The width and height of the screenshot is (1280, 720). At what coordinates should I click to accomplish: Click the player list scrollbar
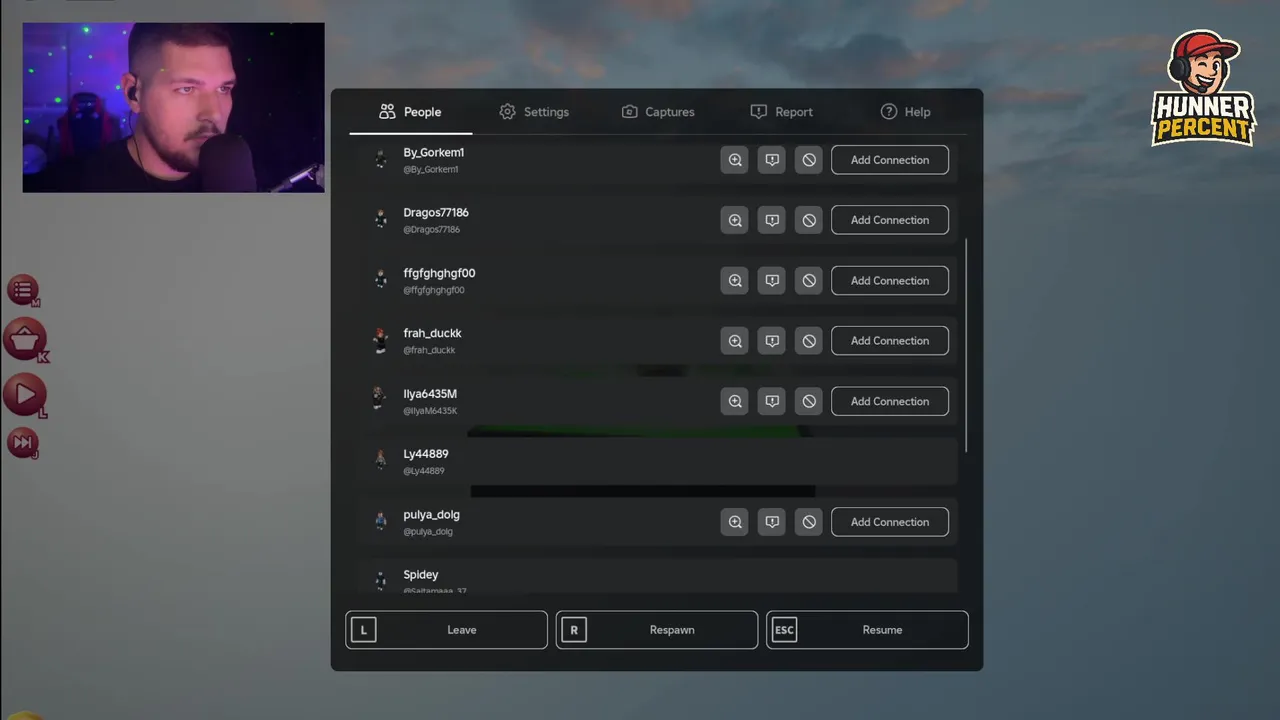(x=966, y=345)
